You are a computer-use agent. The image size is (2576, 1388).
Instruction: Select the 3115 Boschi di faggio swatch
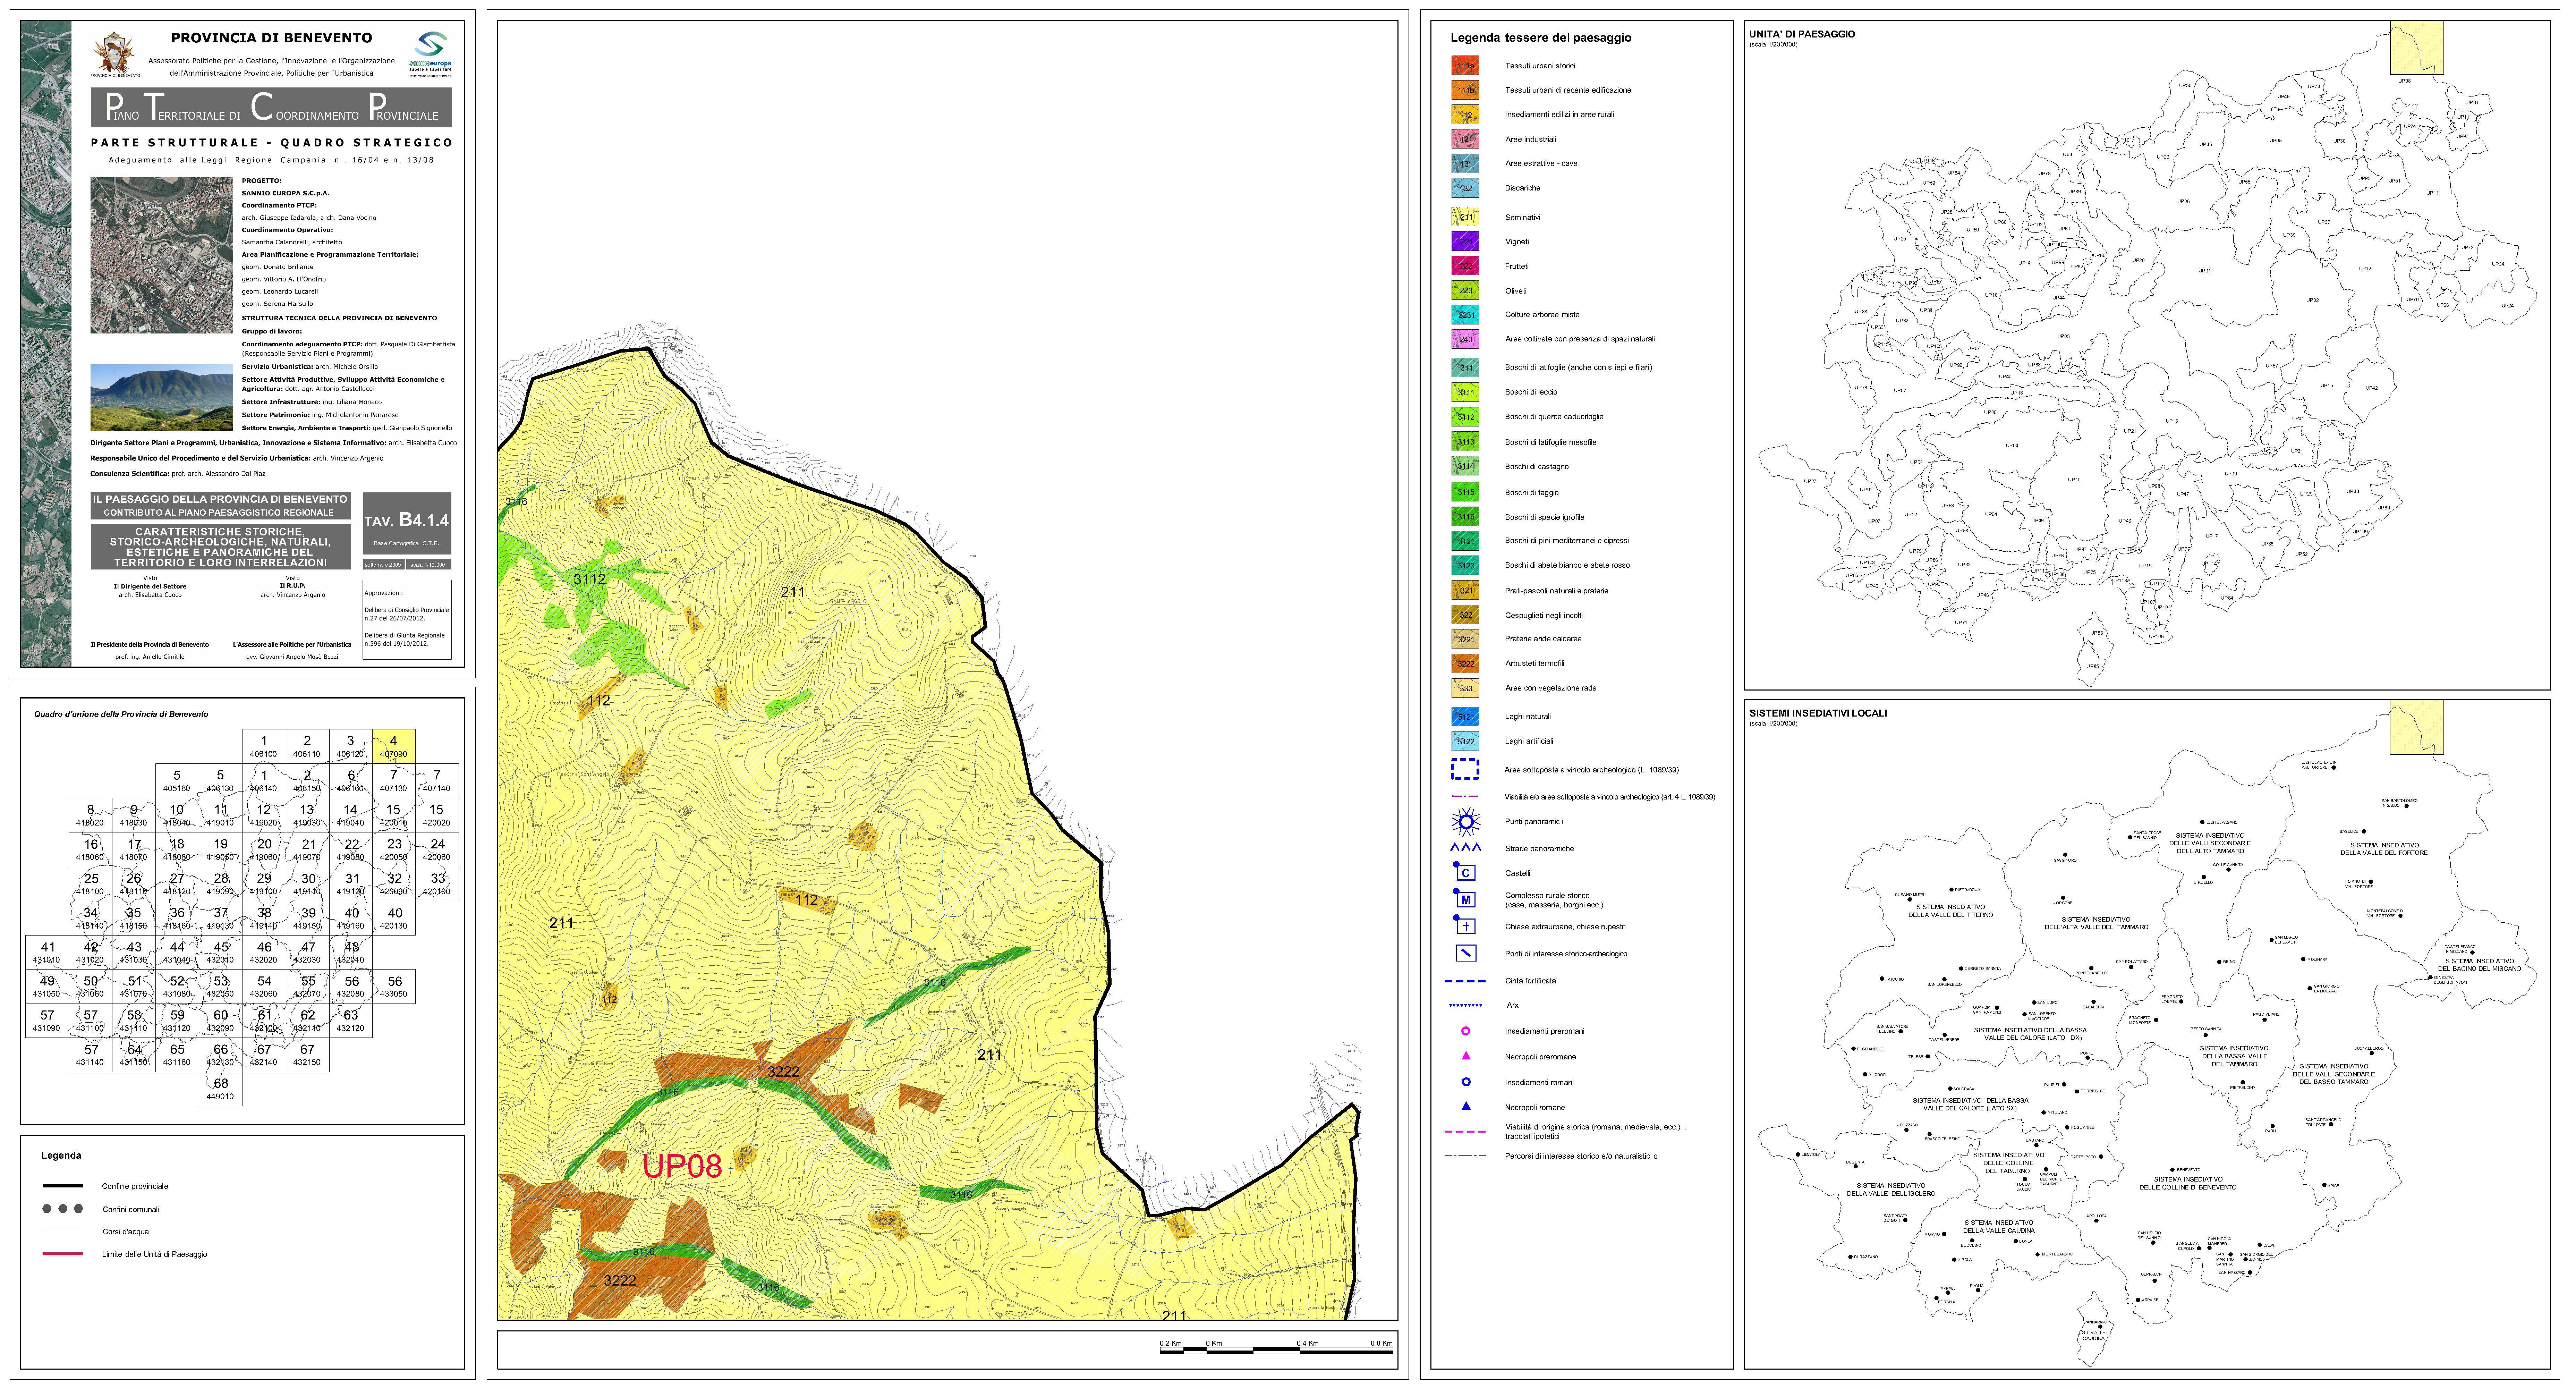point(1465,492)
